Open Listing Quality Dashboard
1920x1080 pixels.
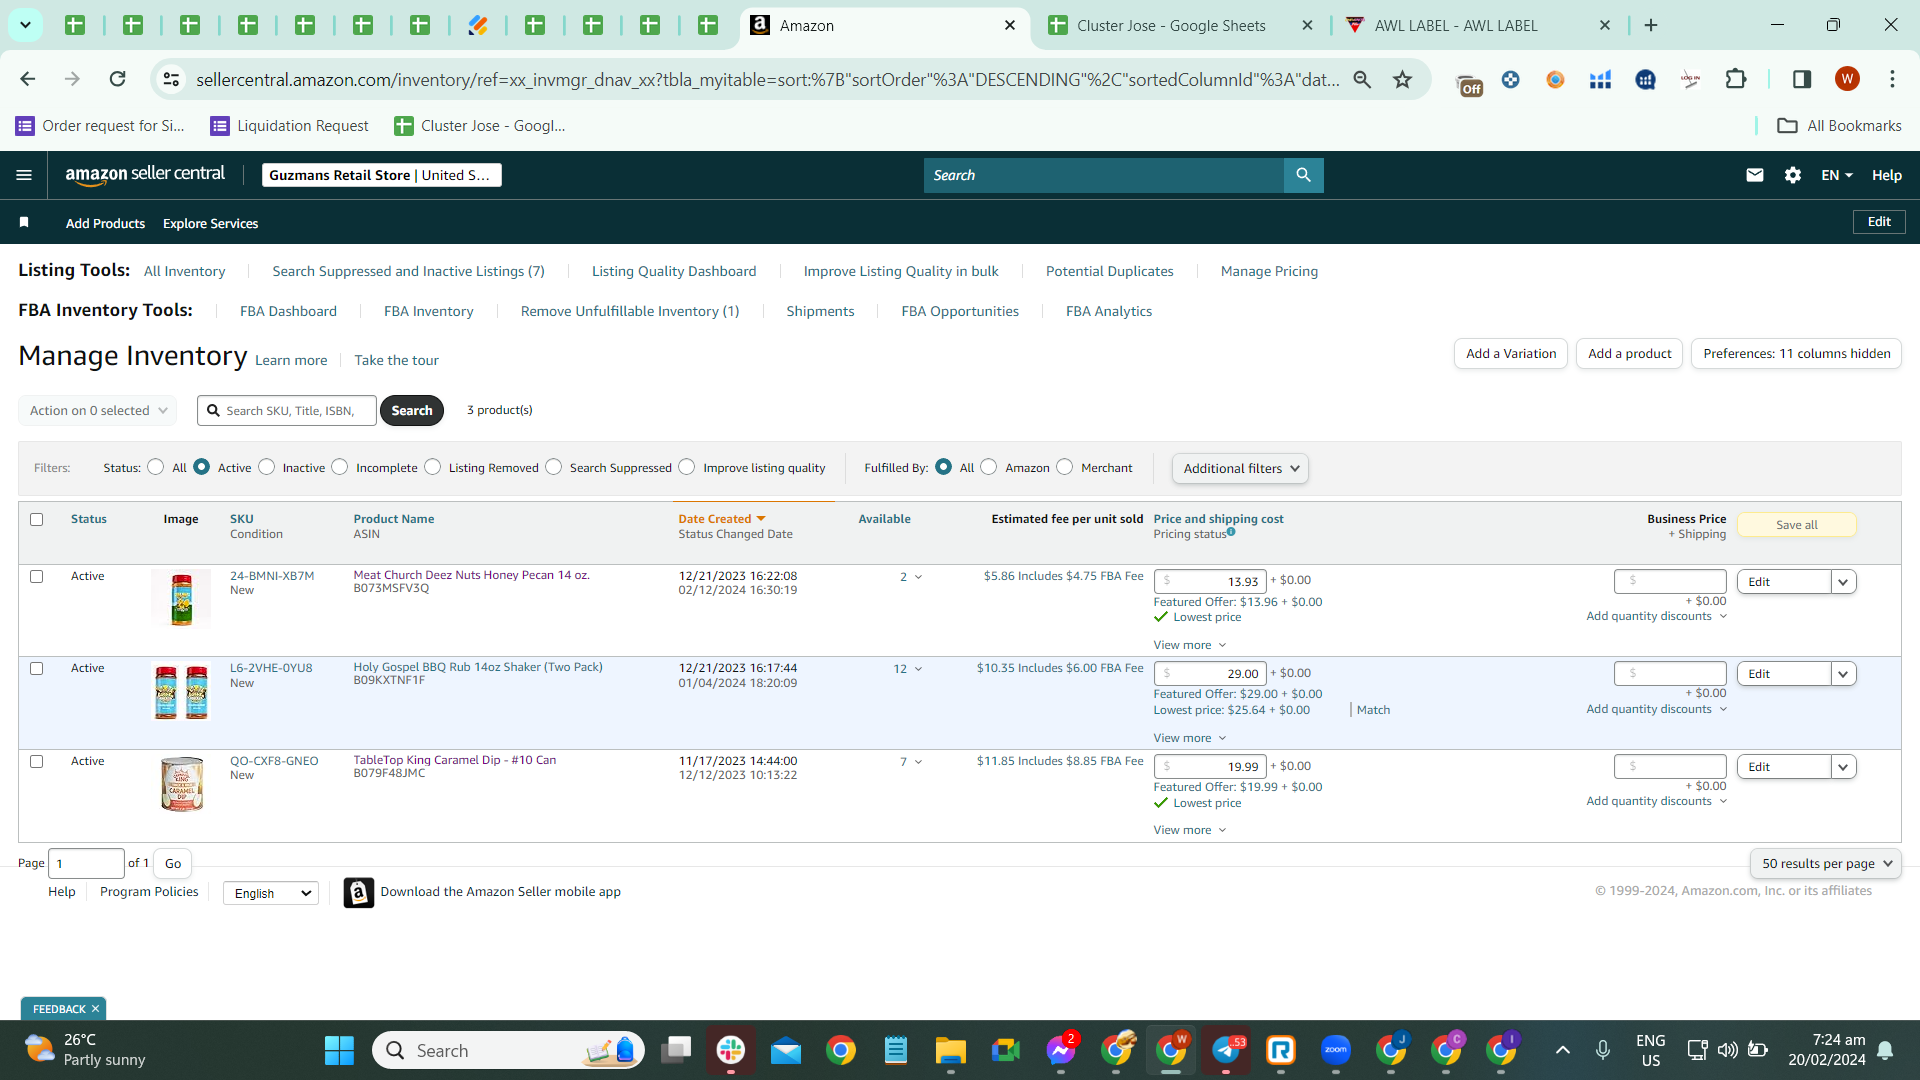coord(674,271)
